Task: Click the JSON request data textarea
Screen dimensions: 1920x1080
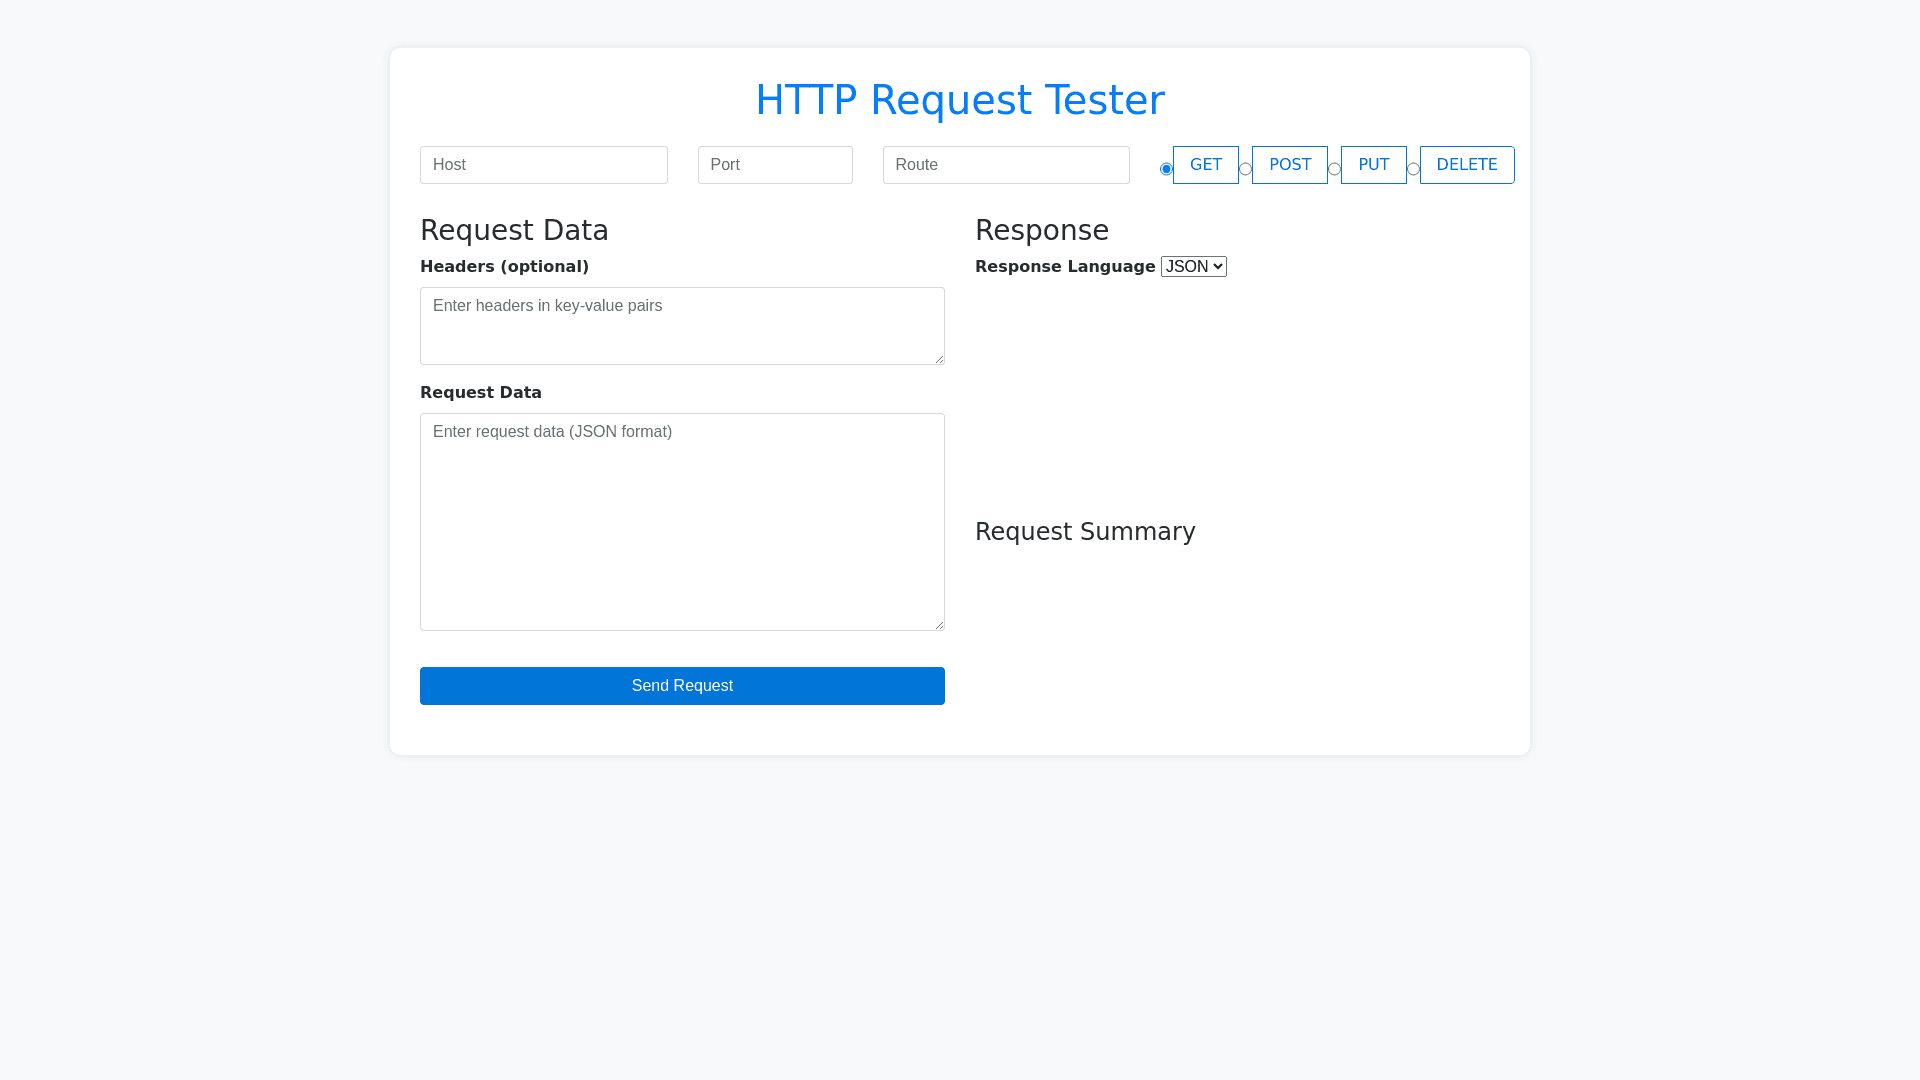Action: click(x=682, y=522)
